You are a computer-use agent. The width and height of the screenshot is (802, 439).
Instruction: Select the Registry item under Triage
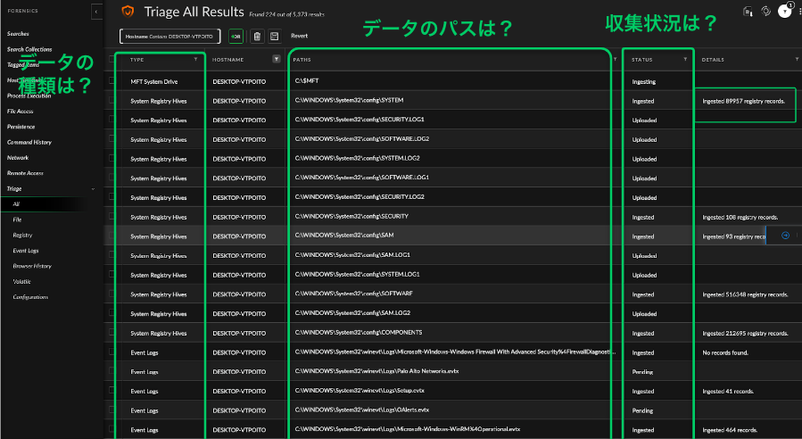pos(23,235)
